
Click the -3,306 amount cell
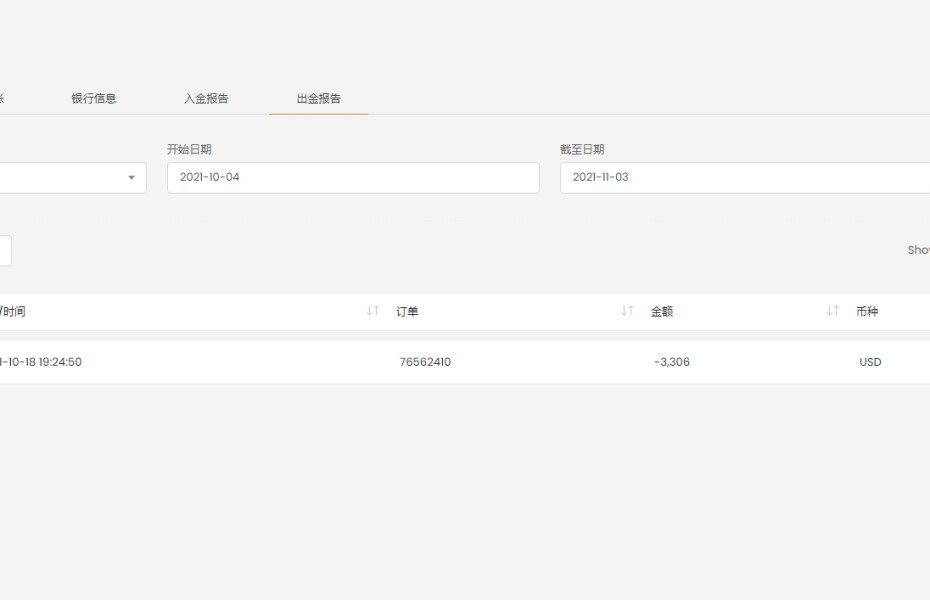tap(672, 362)
